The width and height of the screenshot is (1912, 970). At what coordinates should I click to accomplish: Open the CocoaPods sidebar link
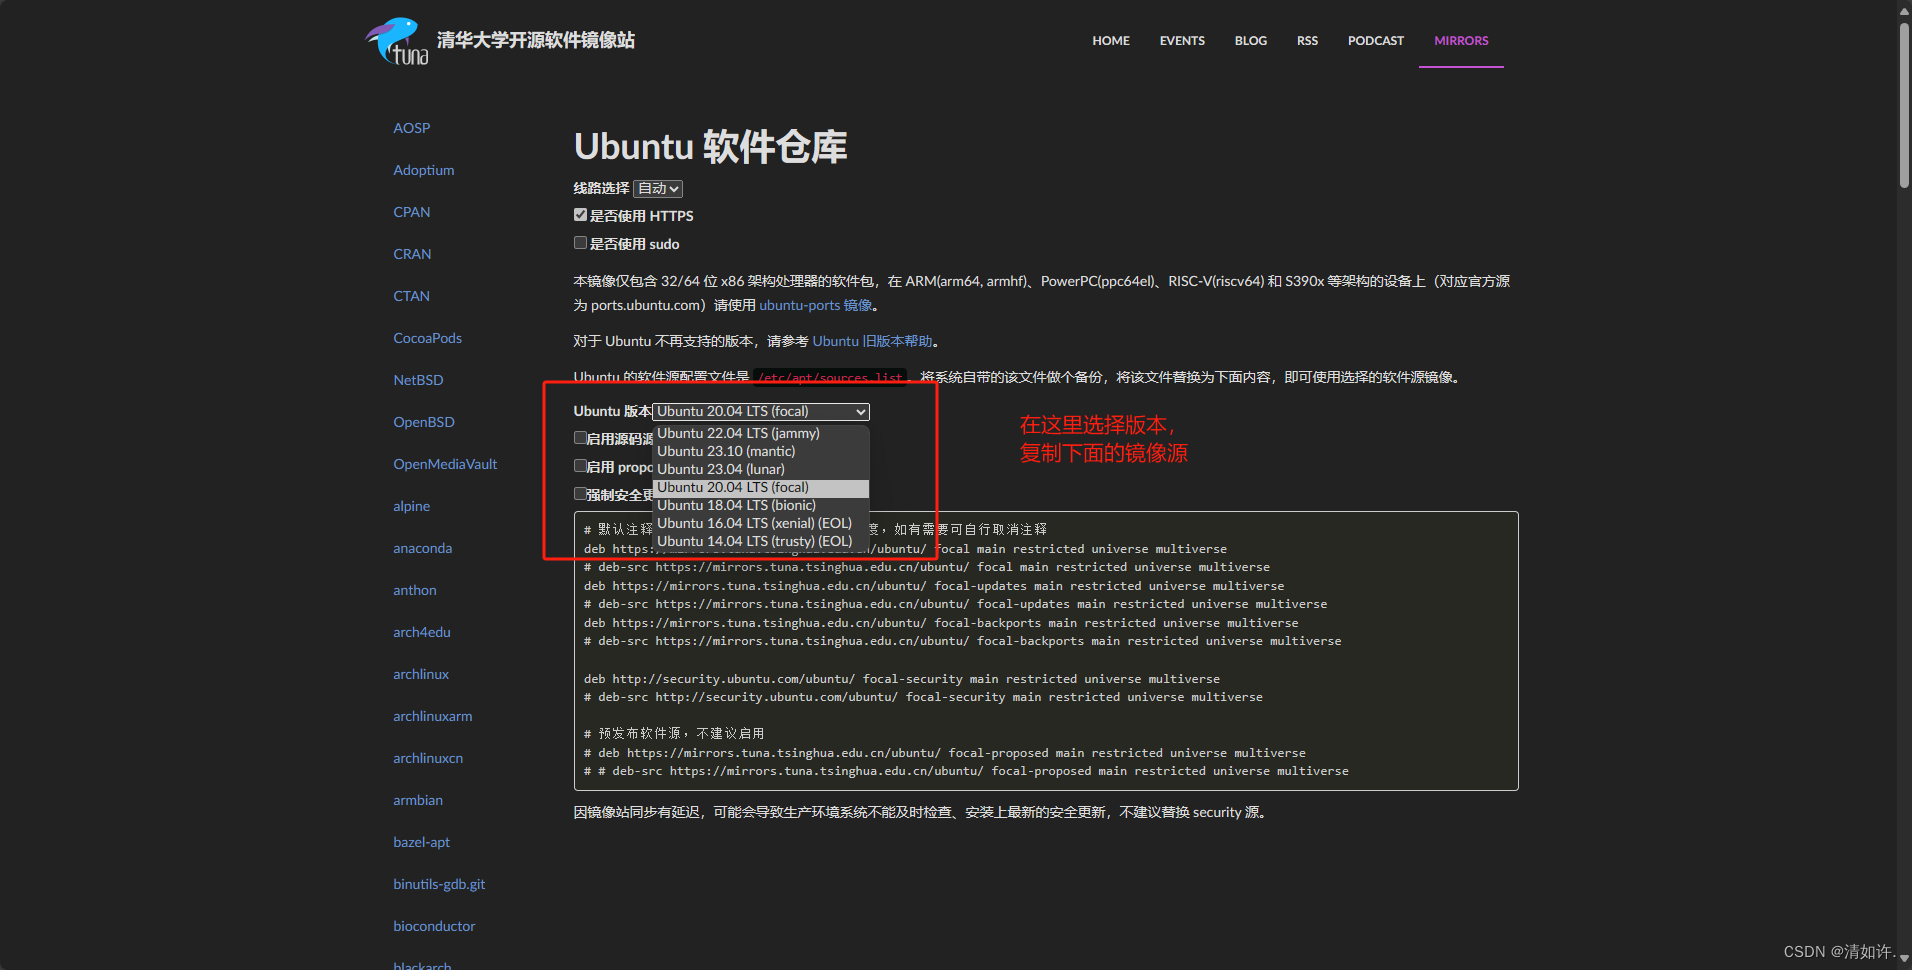tap(427, 338)
